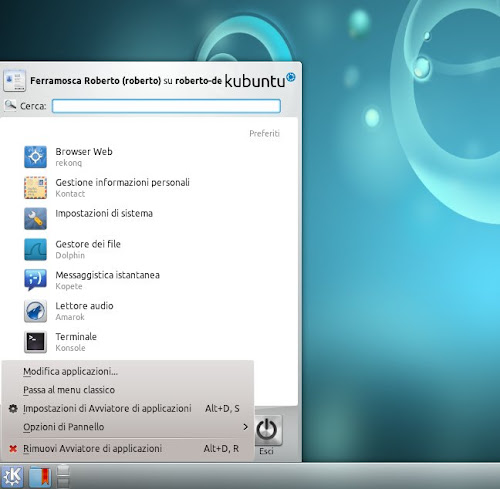Click the Messaggistica istantanea label

107,275
